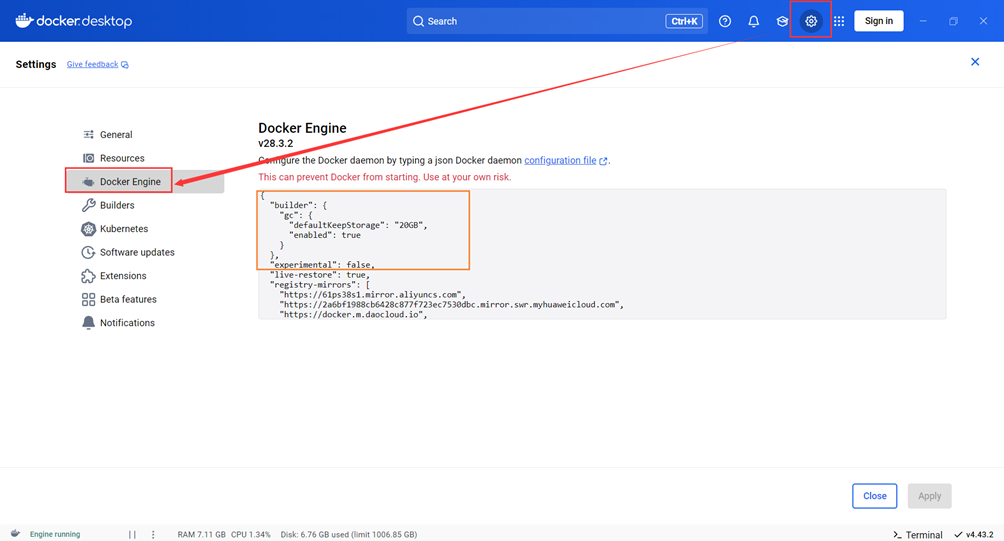Open the apps grid icon
Viewport: 1004px width, 541px height.
tap(839, 21)
